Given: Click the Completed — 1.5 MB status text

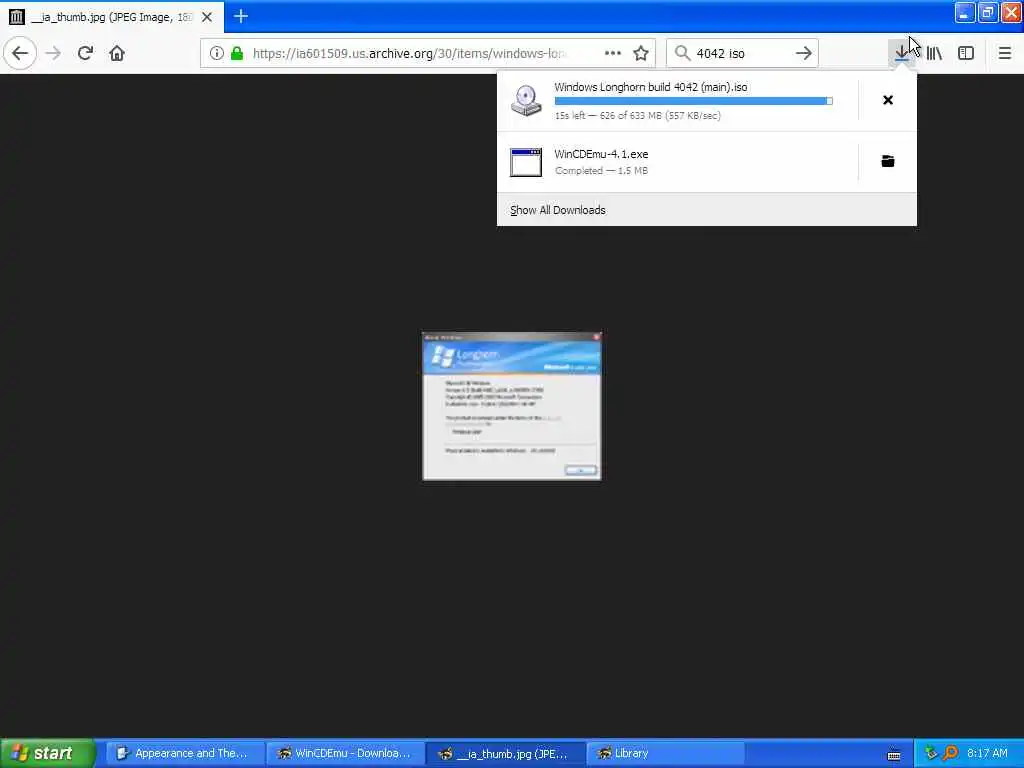Looking at the screenshot, I should click(601, 170).
